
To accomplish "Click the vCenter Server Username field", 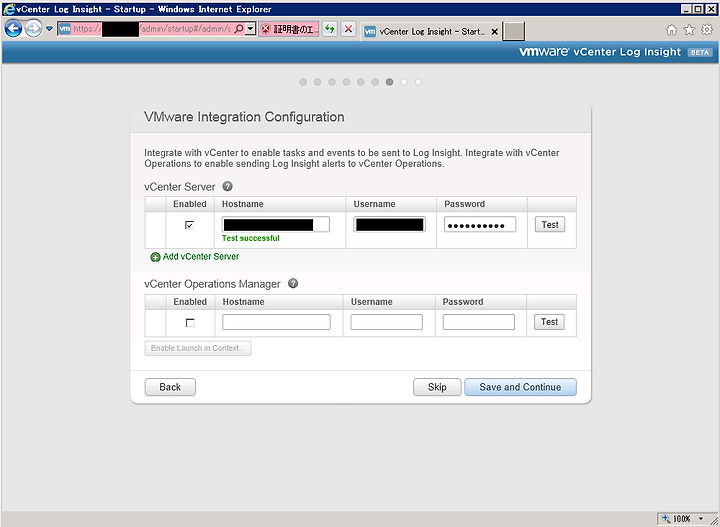I will pyautogui.click(x=389, y=224).
